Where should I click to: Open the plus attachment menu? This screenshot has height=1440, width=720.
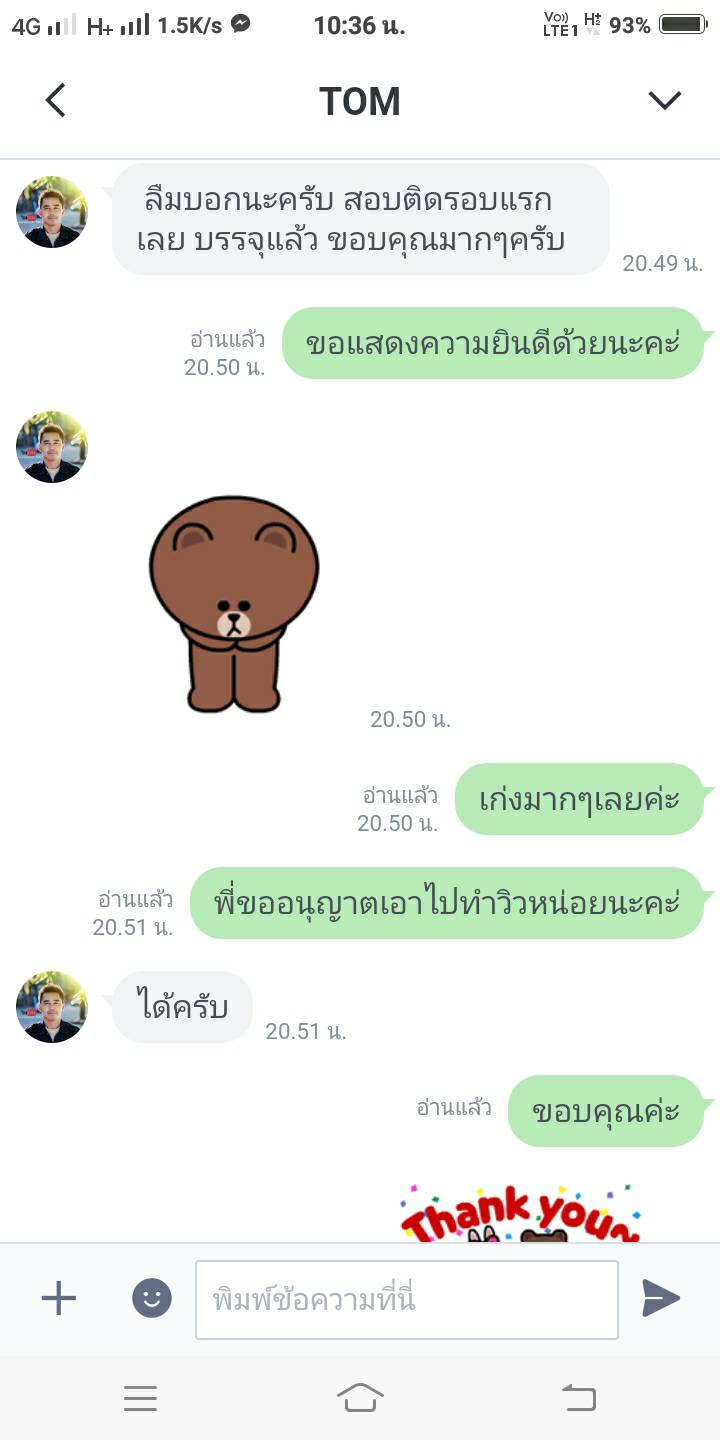click(x=58, y=1299)
